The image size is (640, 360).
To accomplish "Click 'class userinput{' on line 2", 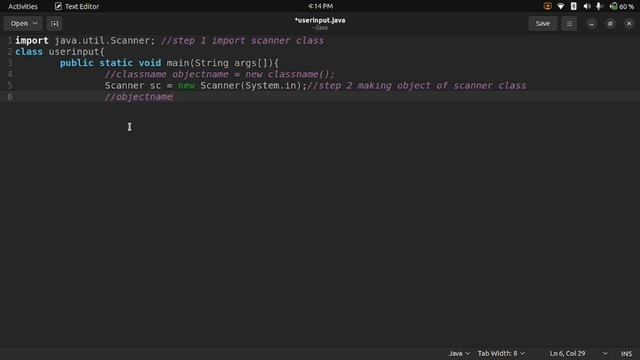I will click(60, 52).
